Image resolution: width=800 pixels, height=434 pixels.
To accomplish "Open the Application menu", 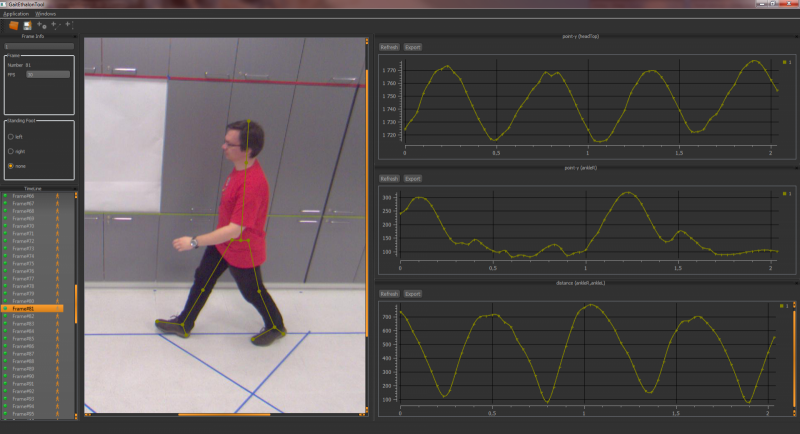I will [15, 14].
